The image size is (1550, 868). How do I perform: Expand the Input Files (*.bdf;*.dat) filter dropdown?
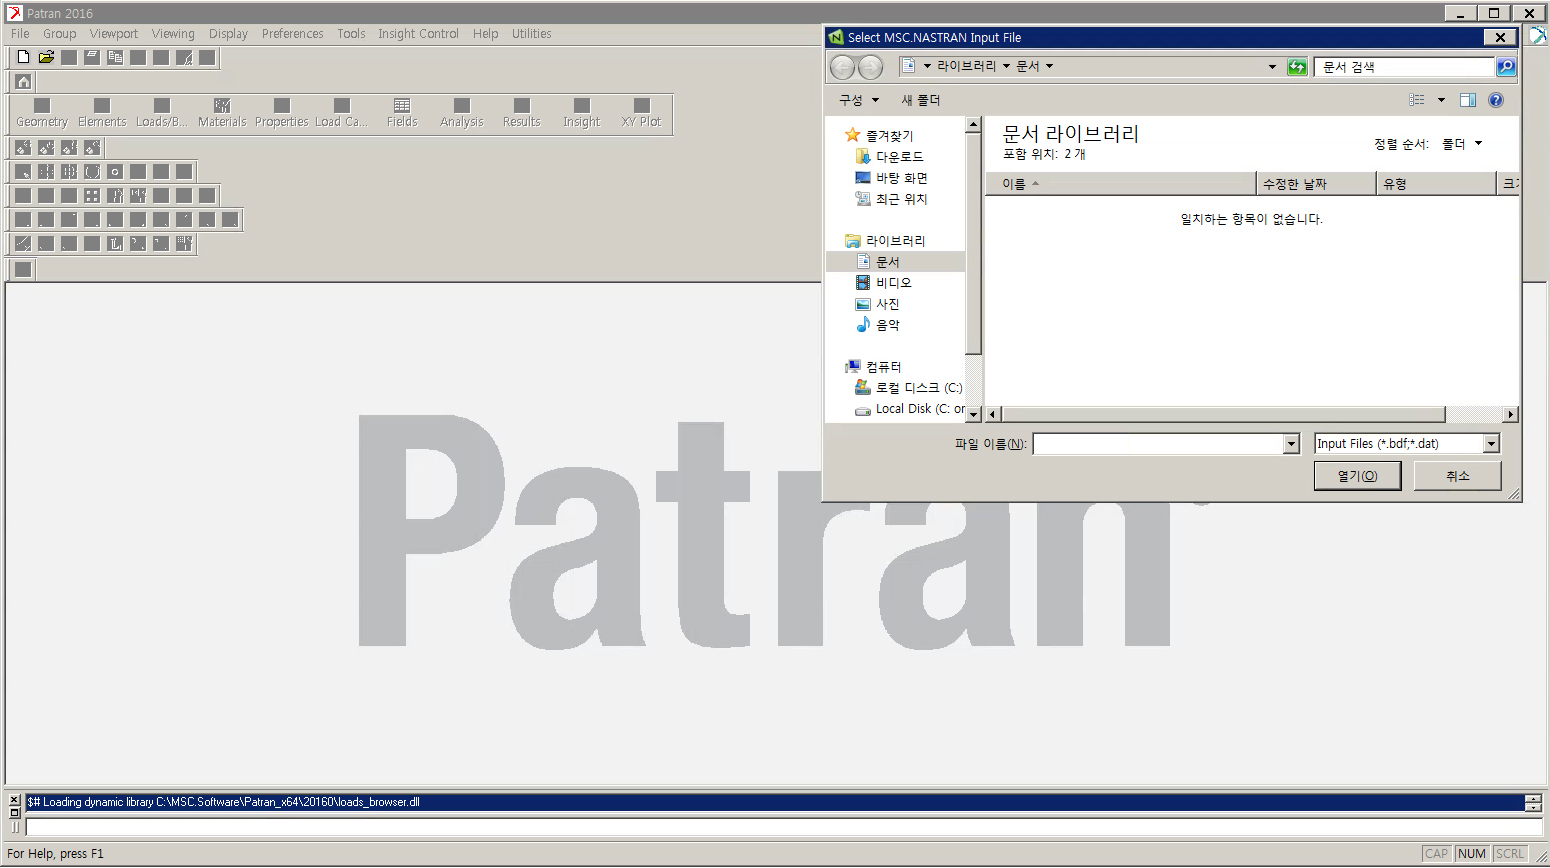(1492, 444)
